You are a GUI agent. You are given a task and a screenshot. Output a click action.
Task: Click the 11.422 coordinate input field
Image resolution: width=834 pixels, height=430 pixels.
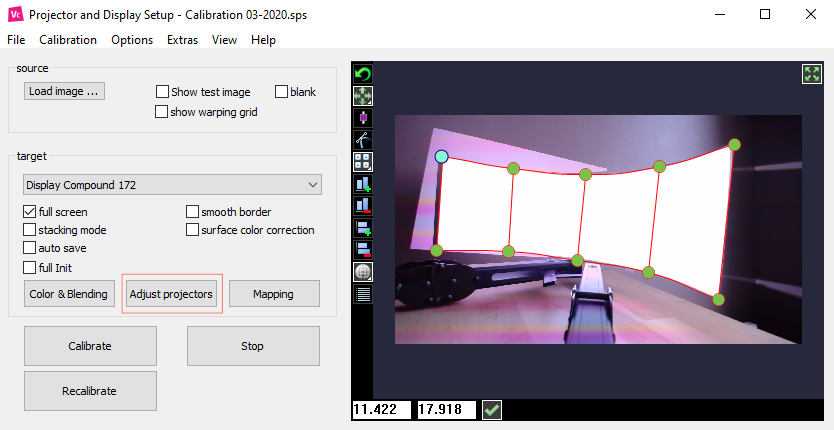[381, 409]
